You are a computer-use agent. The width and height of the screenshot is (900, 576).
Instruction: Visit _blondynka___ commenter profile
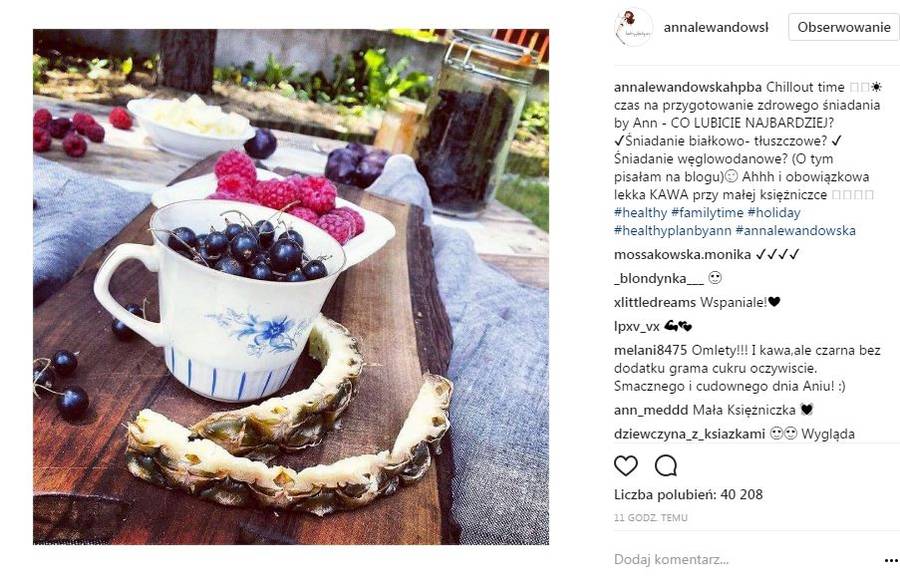[659, 279]
